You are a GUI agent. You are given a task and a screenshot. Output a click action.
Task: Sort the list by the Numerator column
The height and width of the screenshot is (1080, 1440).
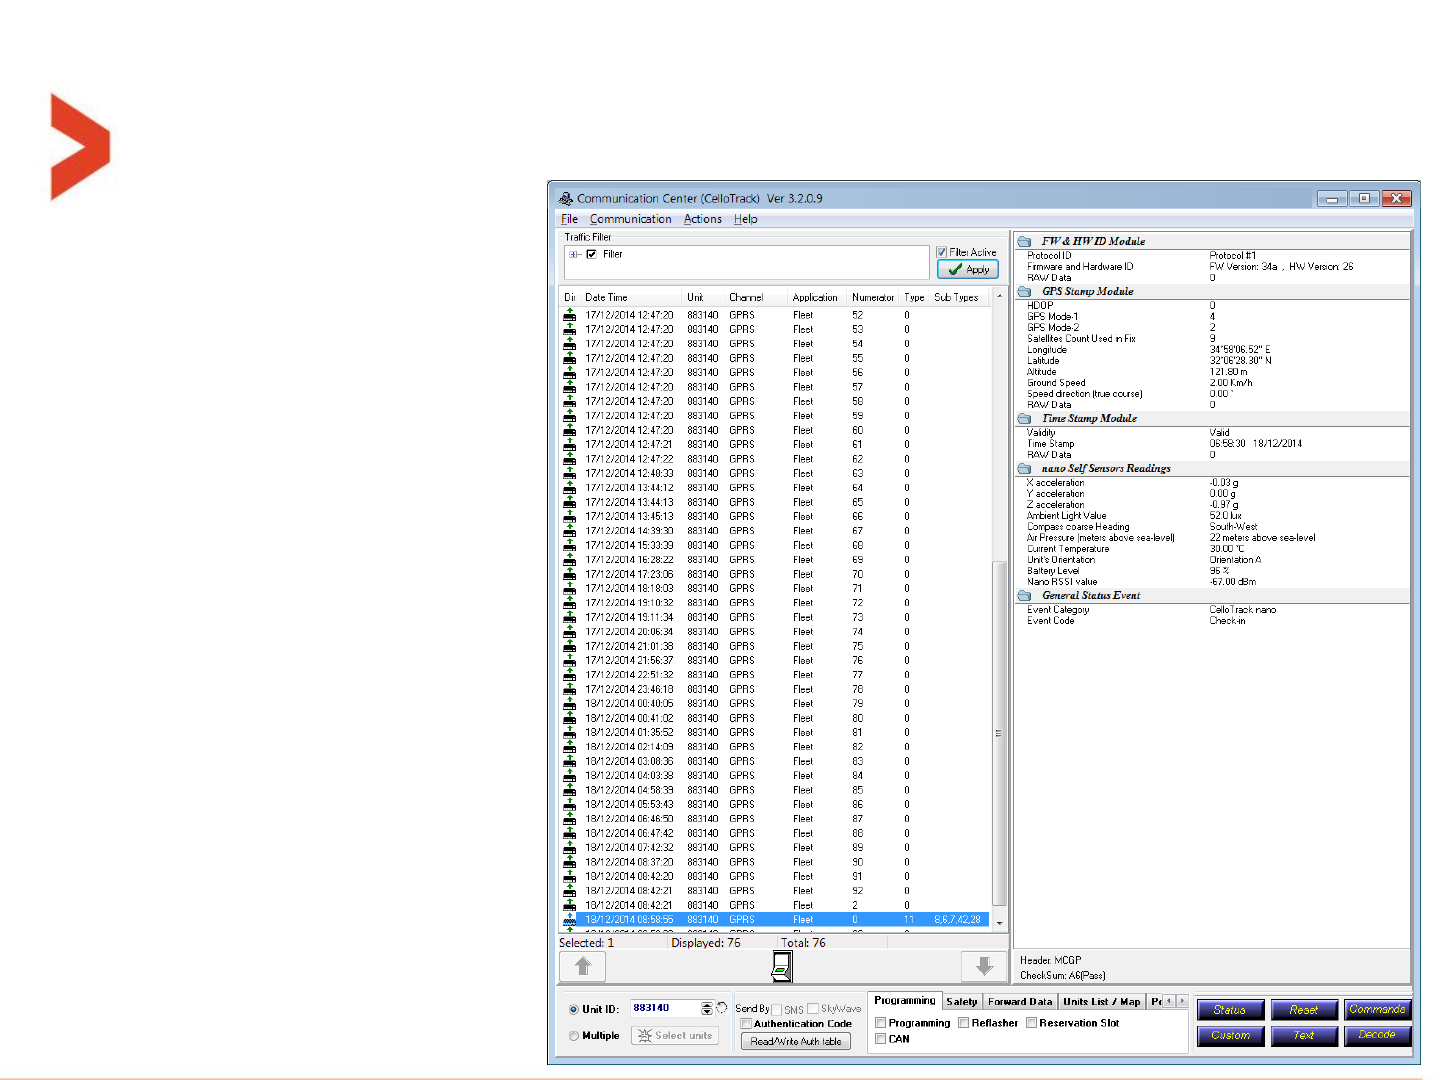click(874, 298)
